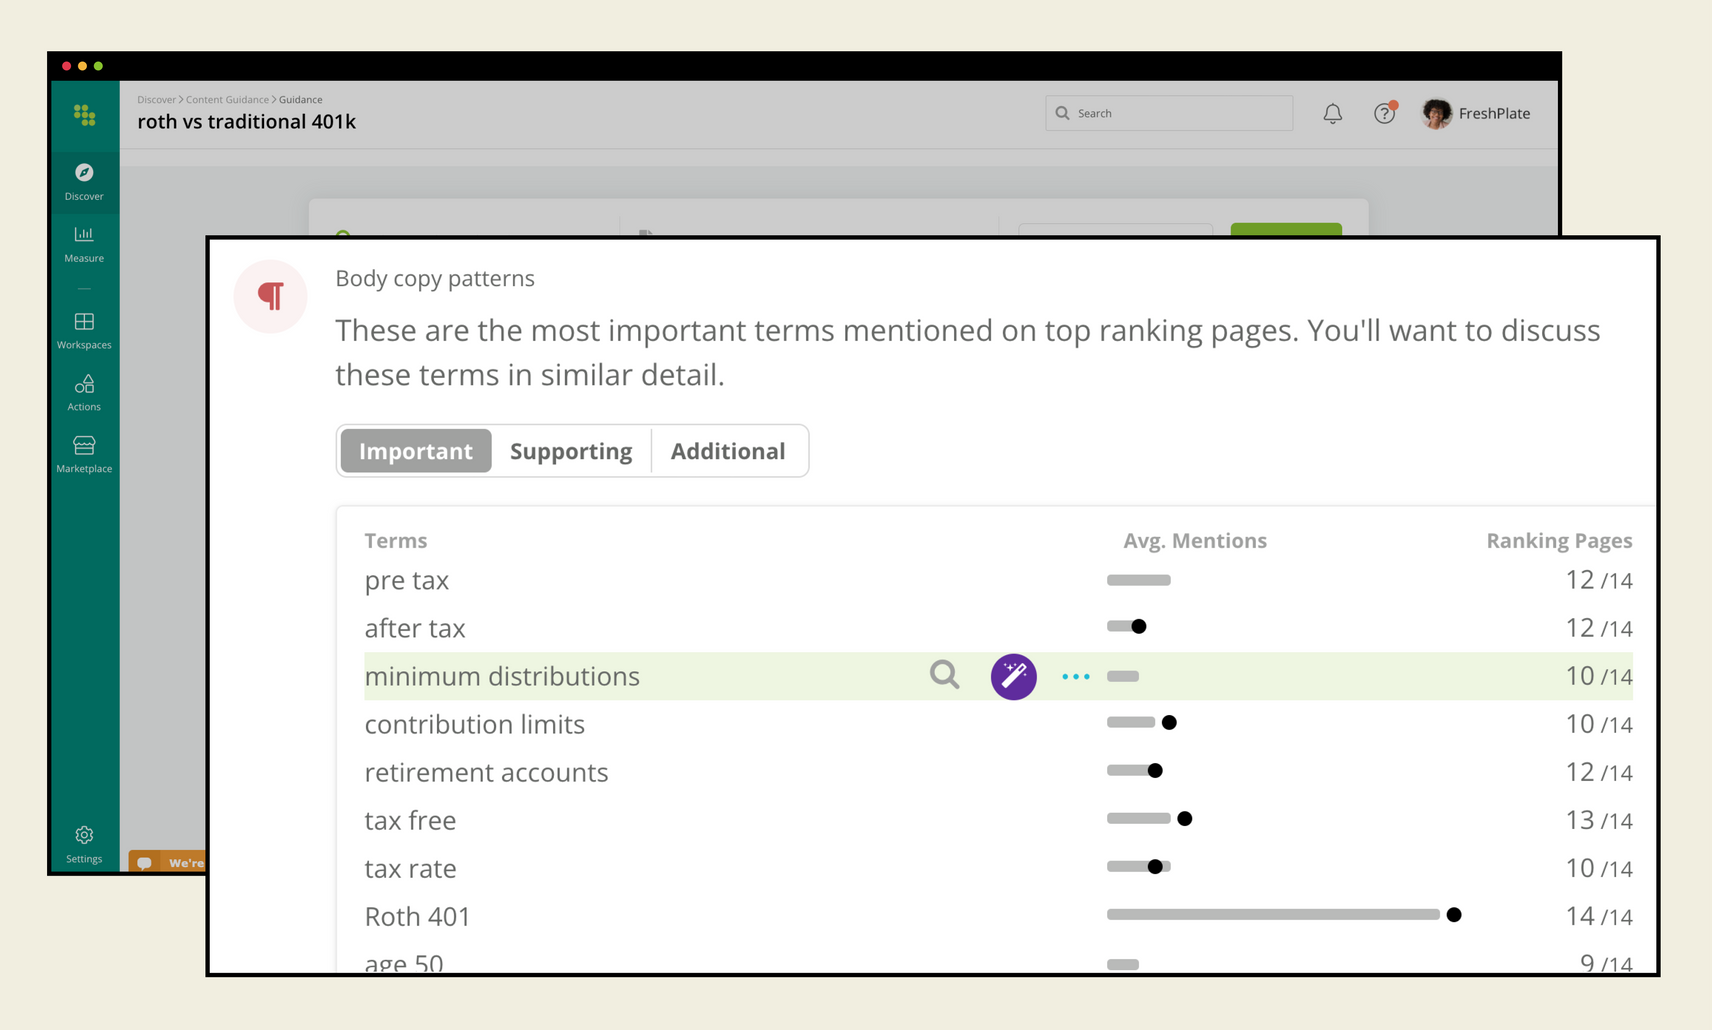Open Actions in the sidebar
This screenshot has height=1030, width=1712.
84,393
